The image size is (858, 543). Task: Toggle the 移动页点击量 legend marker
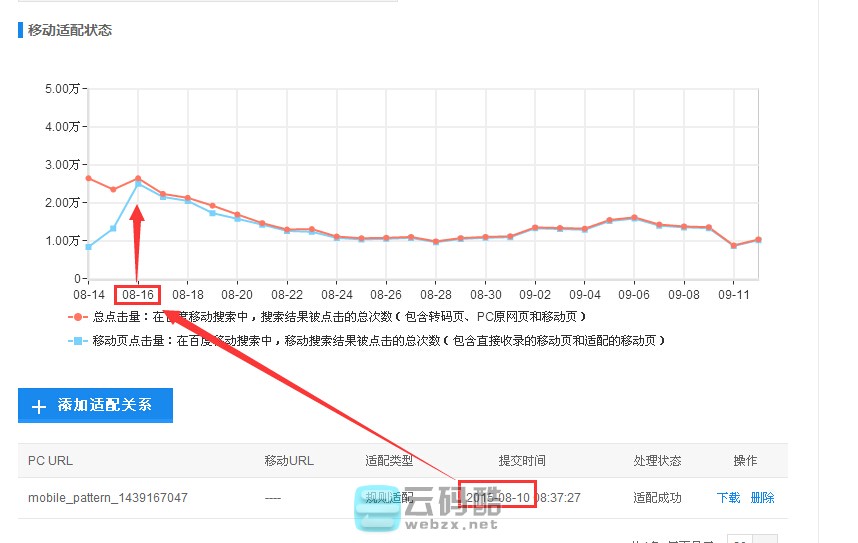click(x=78, y=341)
